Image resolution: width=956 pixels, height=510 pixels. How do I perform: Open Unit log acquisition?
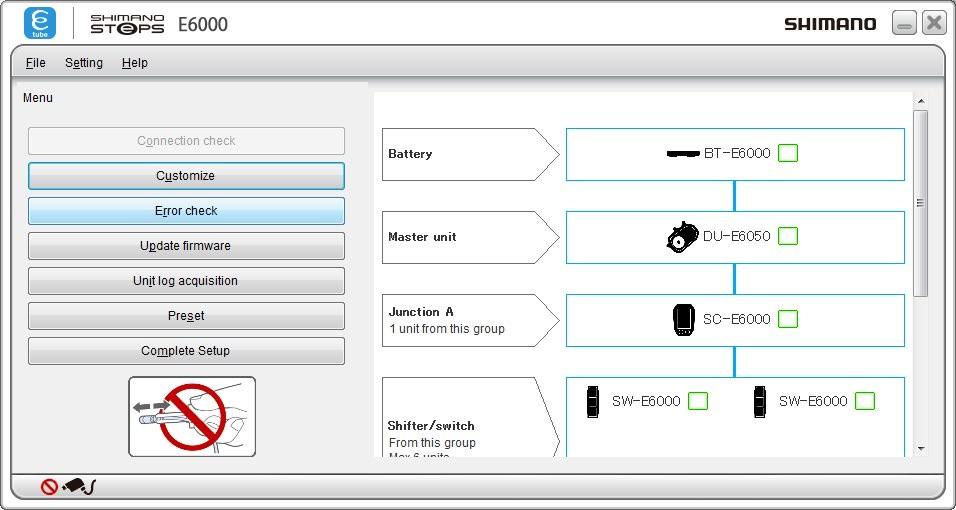(186, 281)
